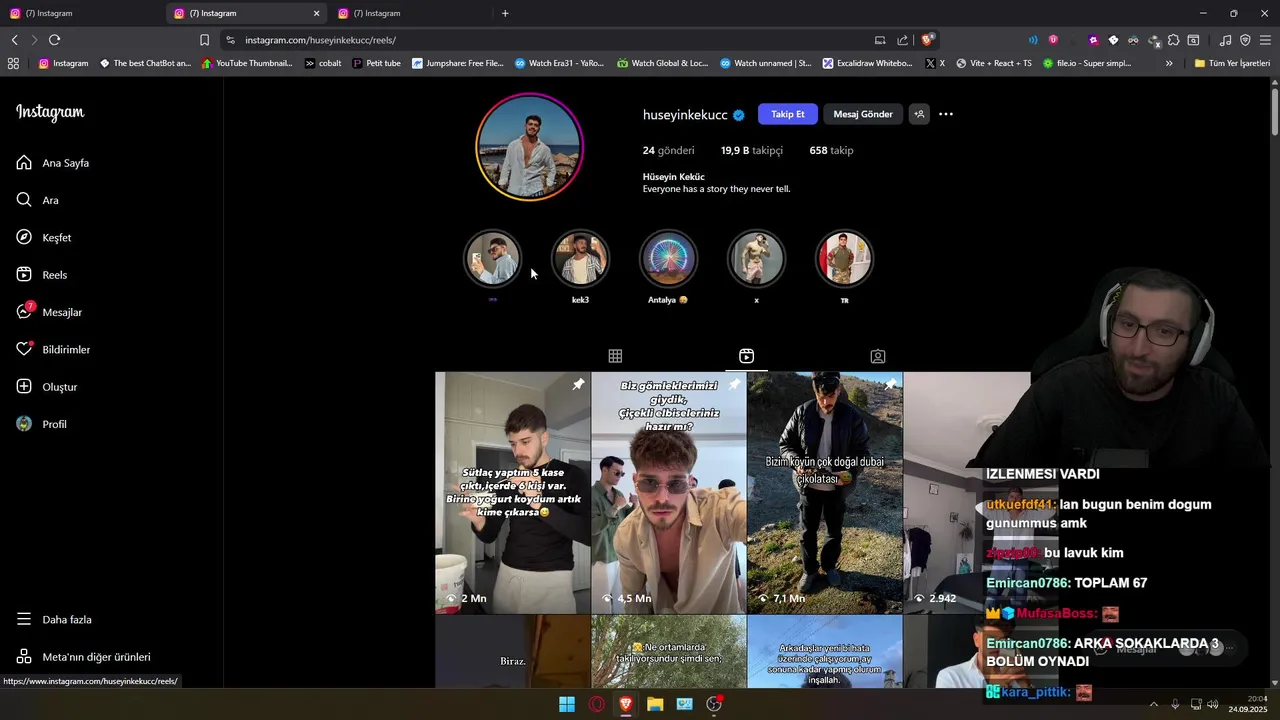Open the Brave VPN shield icon
This screenshot has width=1280, height=720.
(x=1245, y=40)
